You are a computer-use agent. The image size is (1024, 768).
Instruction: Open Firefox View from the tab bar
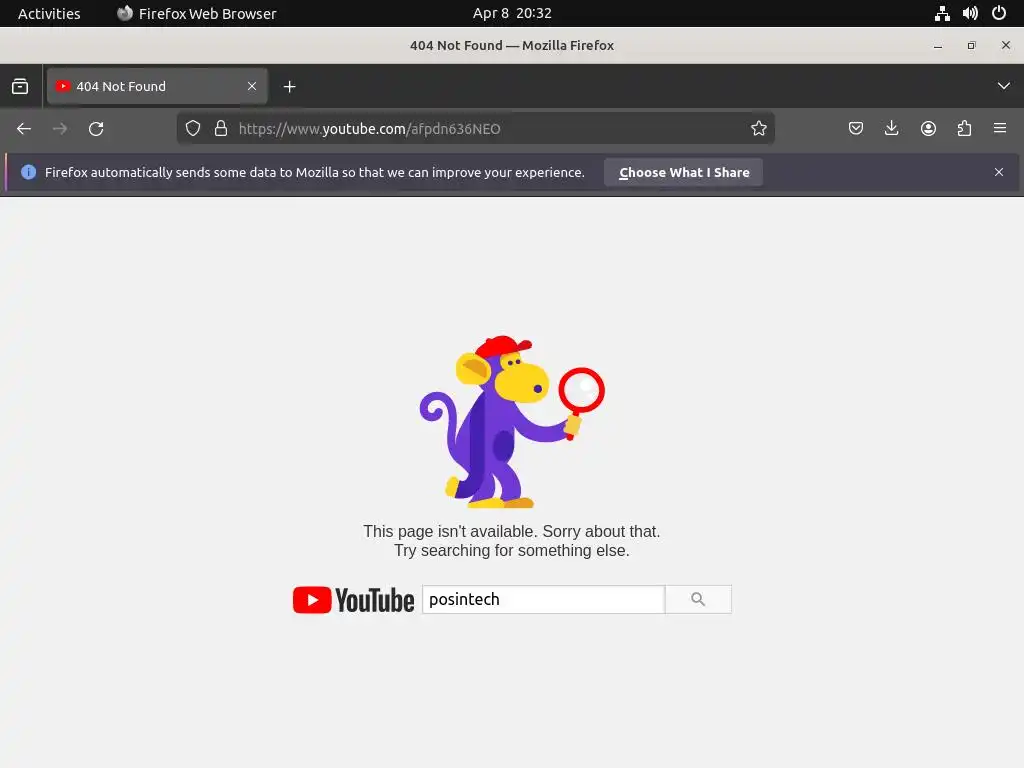click(20, 86)
